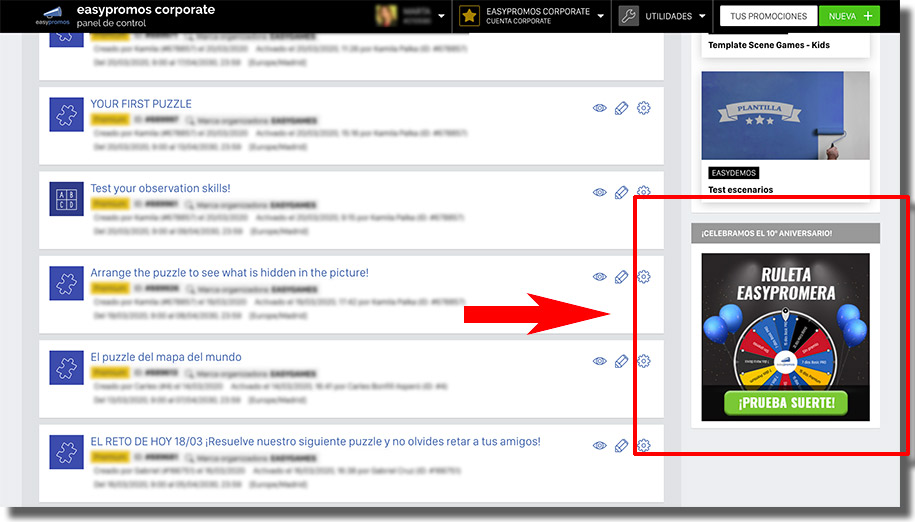
Task: Preview YOUR FIRST PUZZLE via eye icon
Action: (x=600, y=108)
